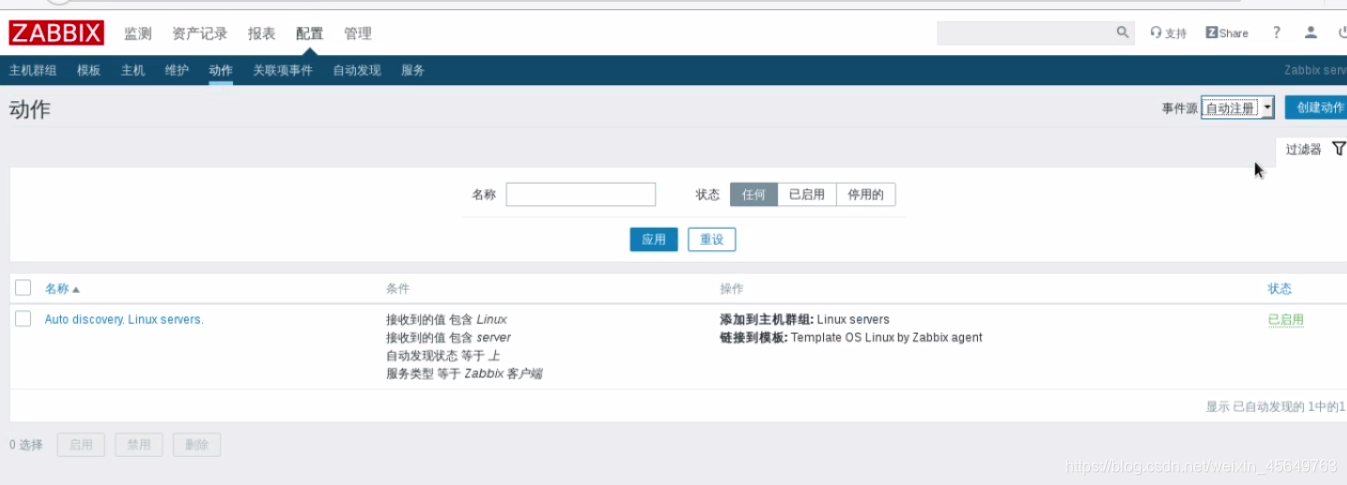This screenshot has height=485, width=1347.
Task: Click operation text 链接到模板: Template OS Linux
Action: point(851,337)
